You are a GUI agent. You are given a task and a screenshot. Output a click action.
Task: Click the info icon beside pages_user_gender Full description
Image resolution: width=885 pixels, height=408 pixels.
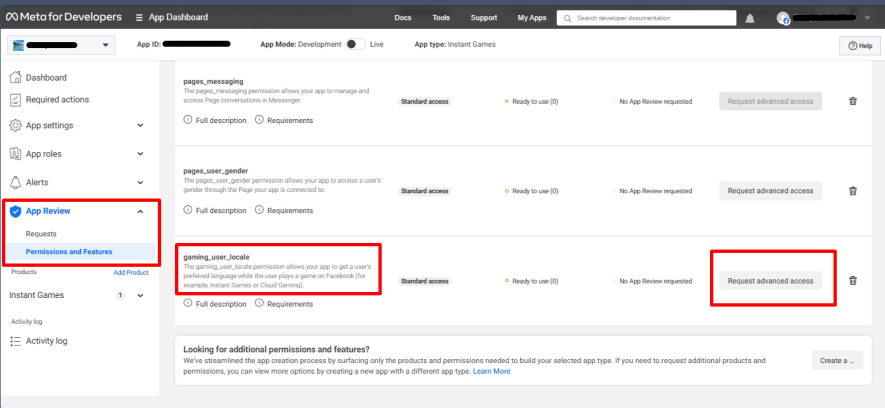(188, 210)
